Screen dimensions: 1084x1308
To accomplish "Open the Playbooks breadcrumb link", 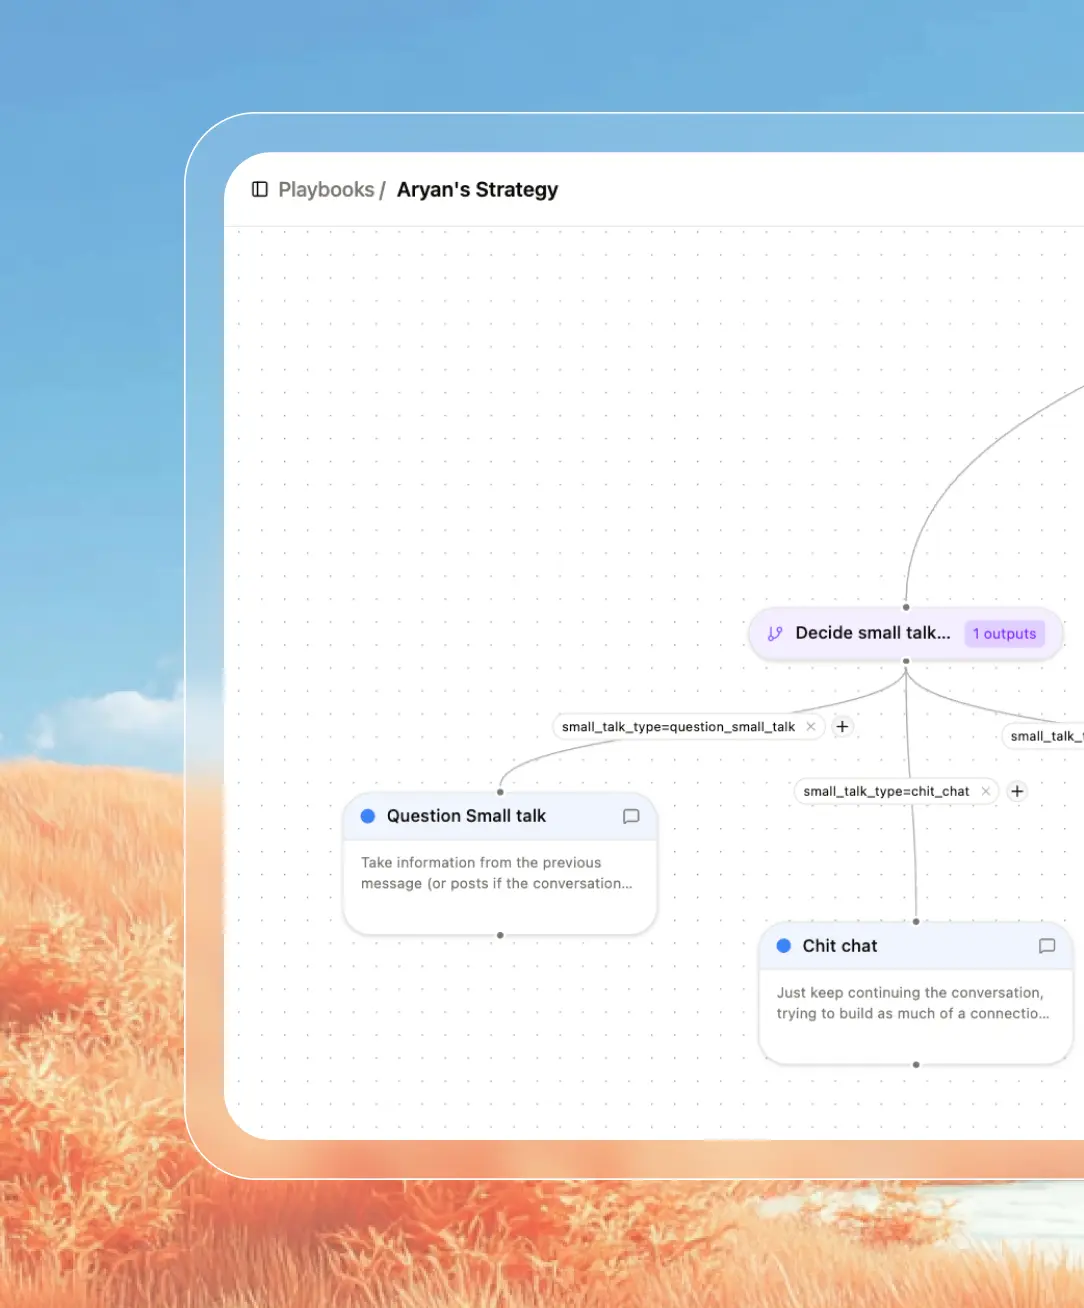I will click(326, 189).
